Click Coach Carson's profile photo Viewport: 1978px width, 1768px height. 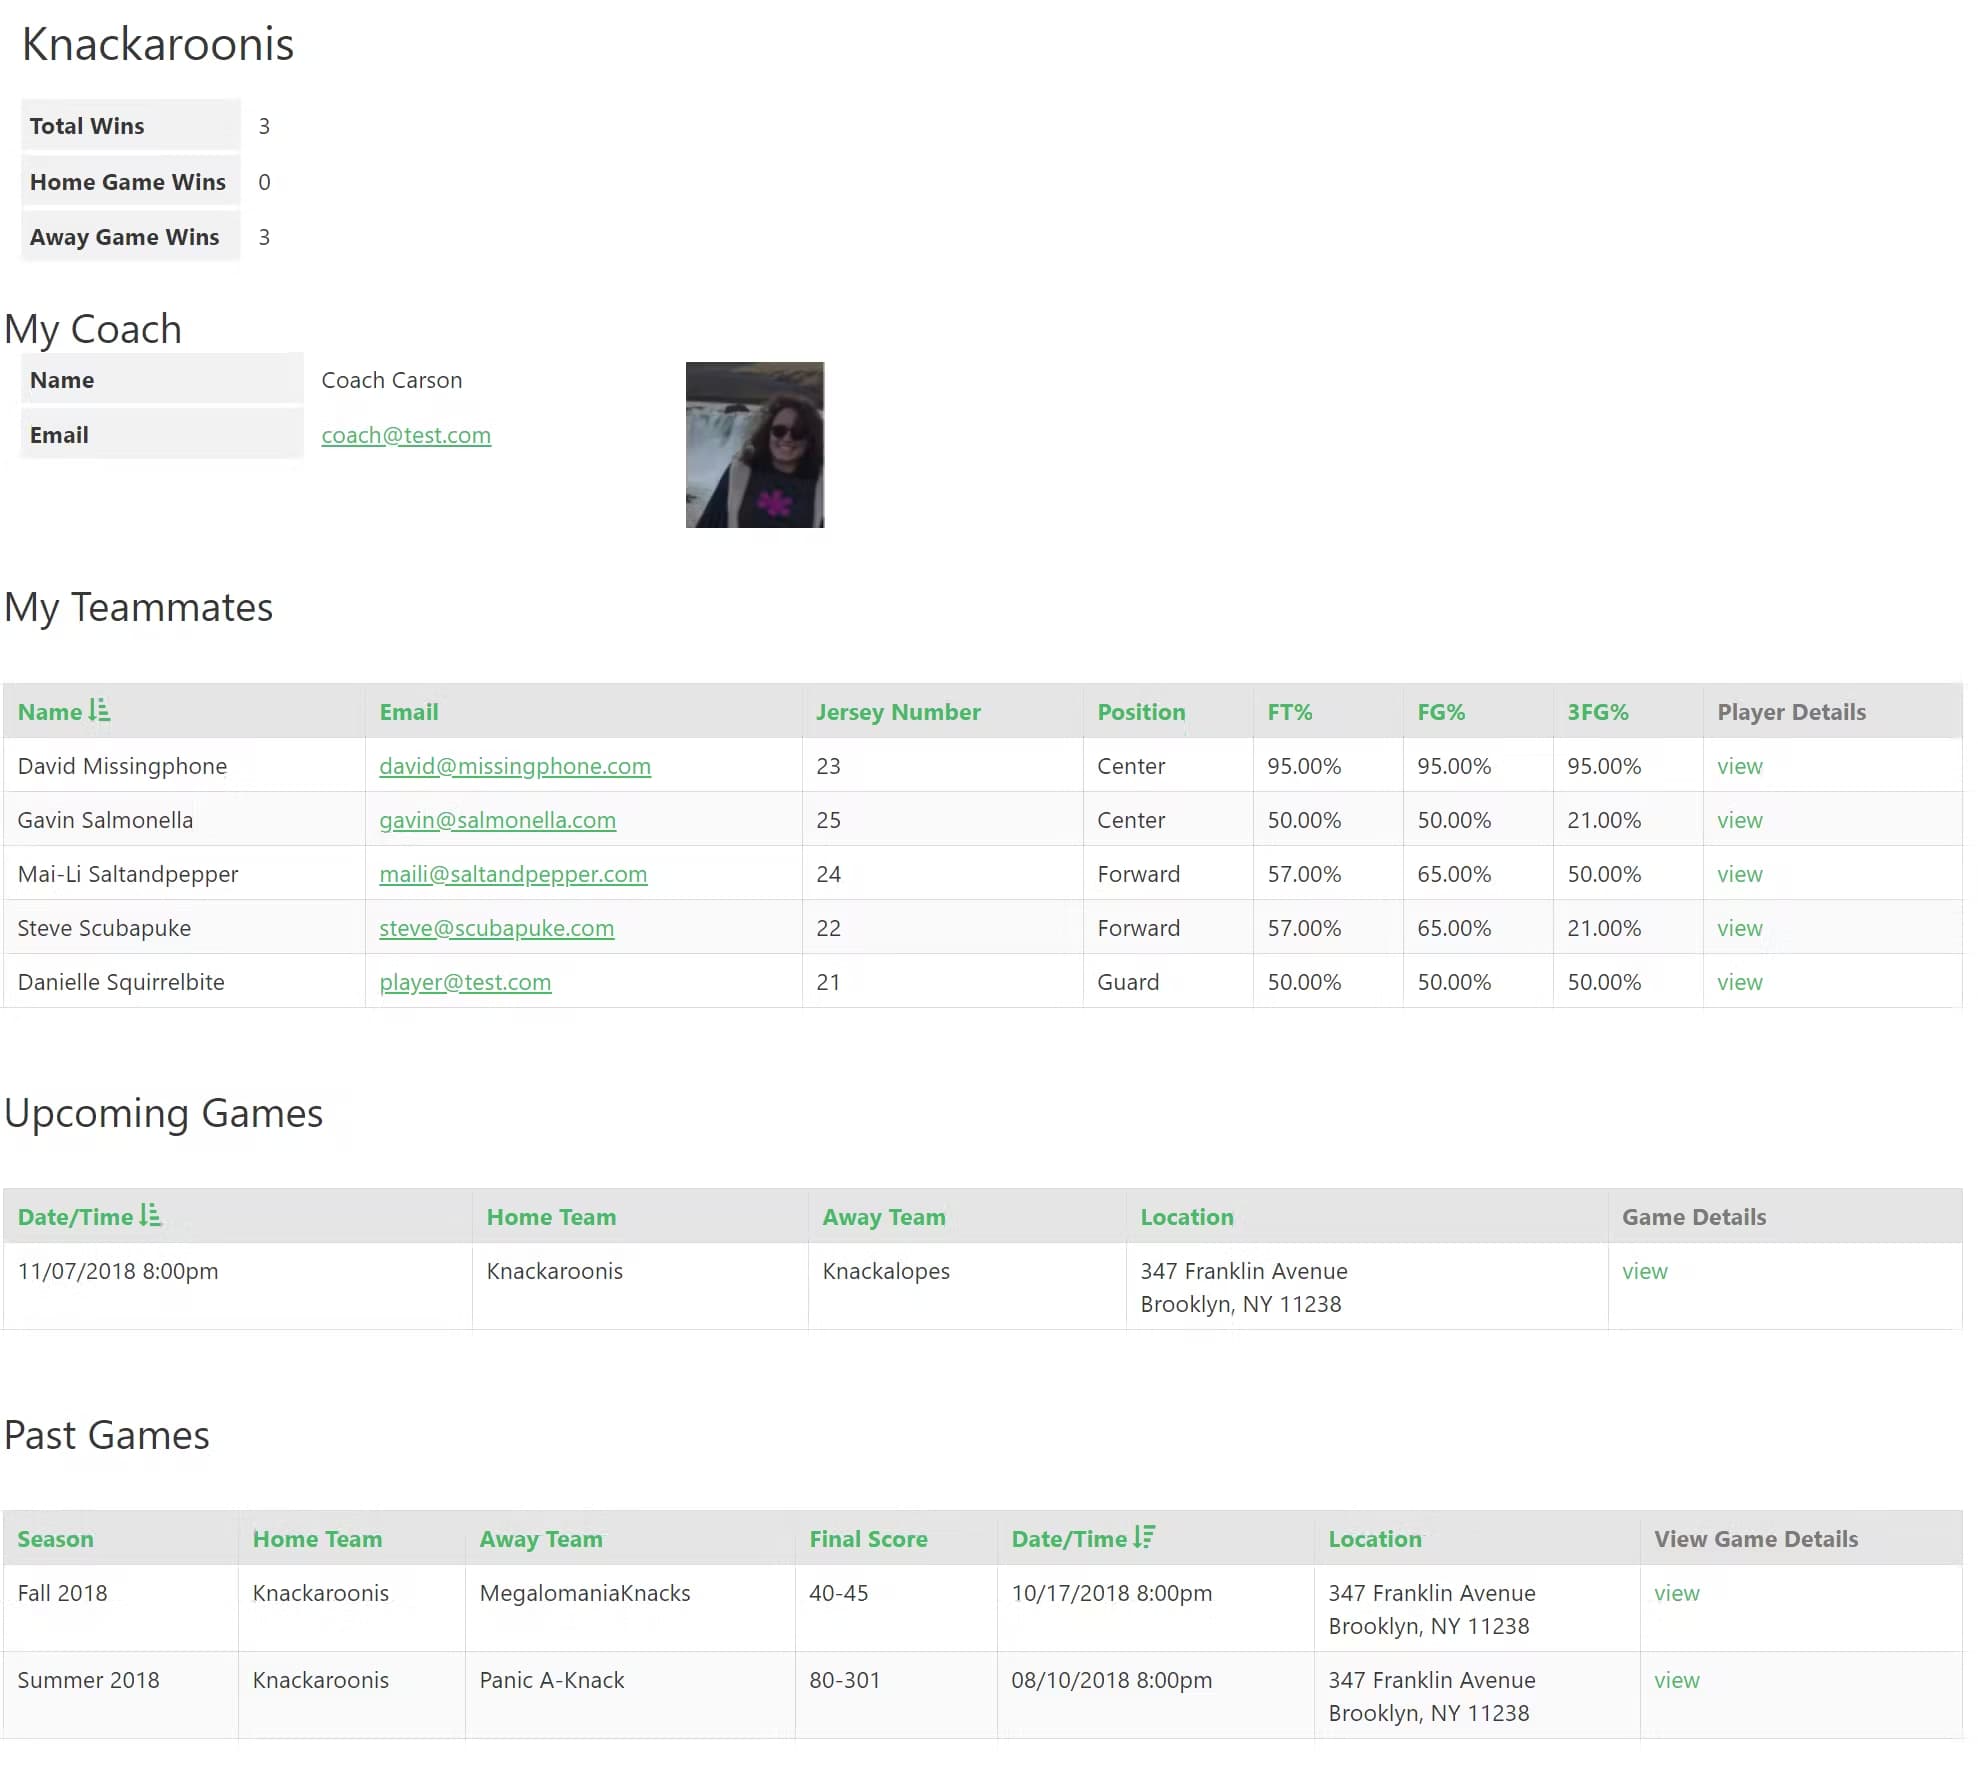click(754, 445)
